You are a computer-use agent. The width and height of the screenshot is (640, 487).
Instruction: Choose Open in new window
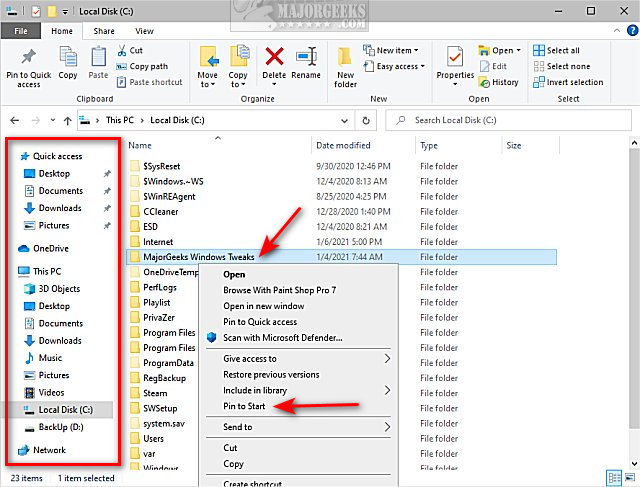click(264, 306)
